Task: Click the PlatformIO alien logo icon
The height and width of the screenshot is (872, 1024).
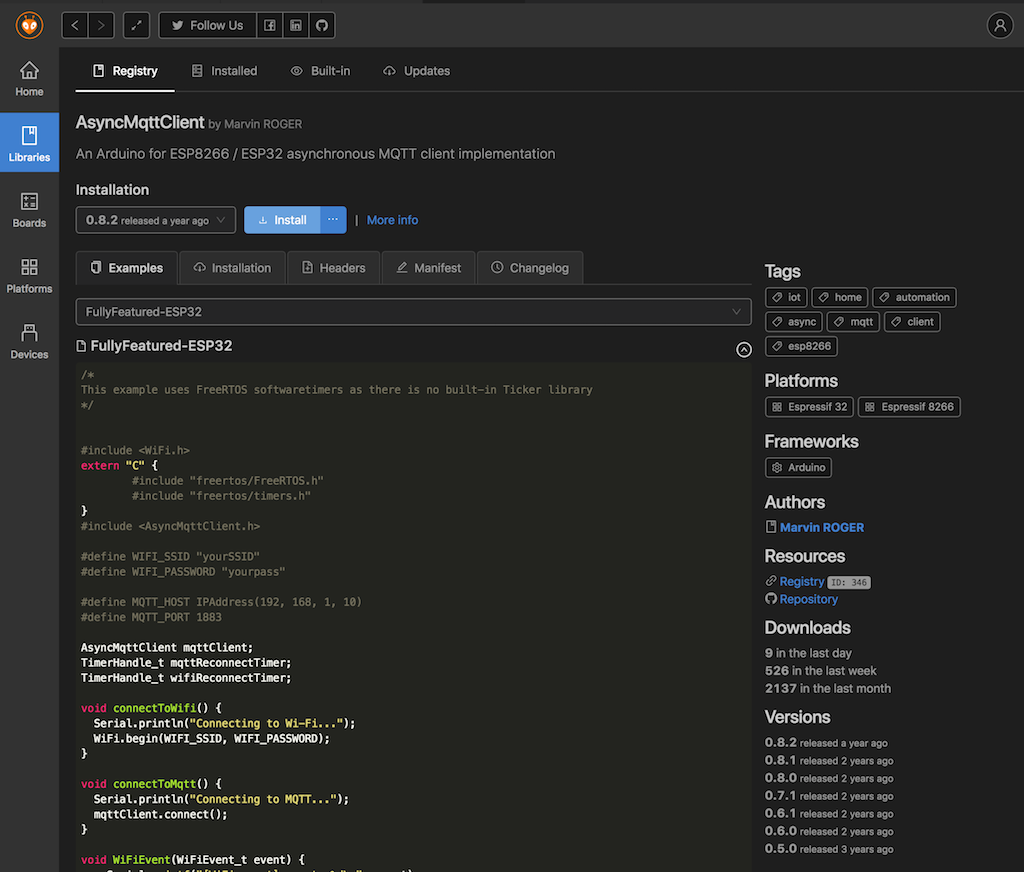Action: point(29,25)
